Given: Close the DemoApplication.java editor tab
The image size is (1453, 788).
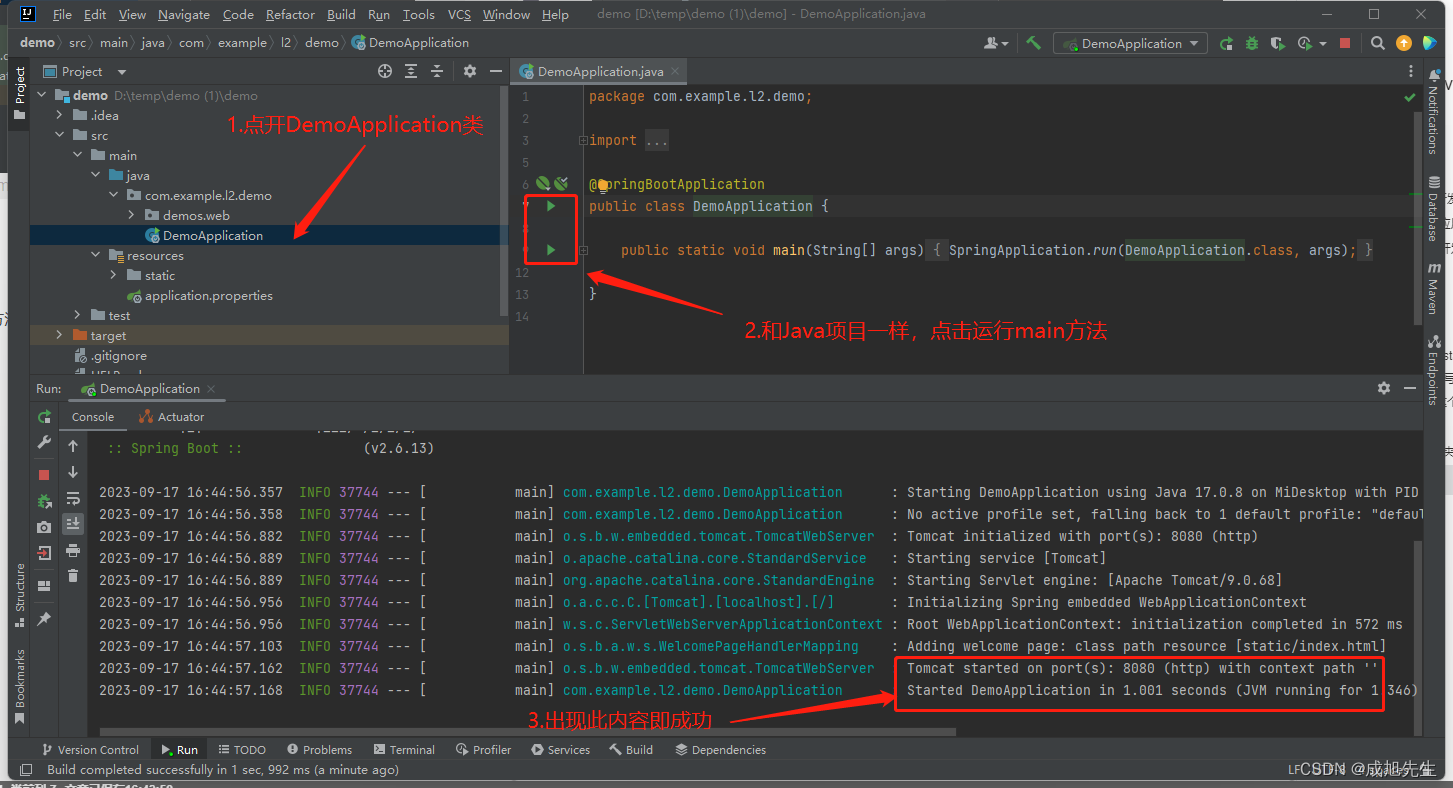Looking at the screenshot, I should pos(675,71).
